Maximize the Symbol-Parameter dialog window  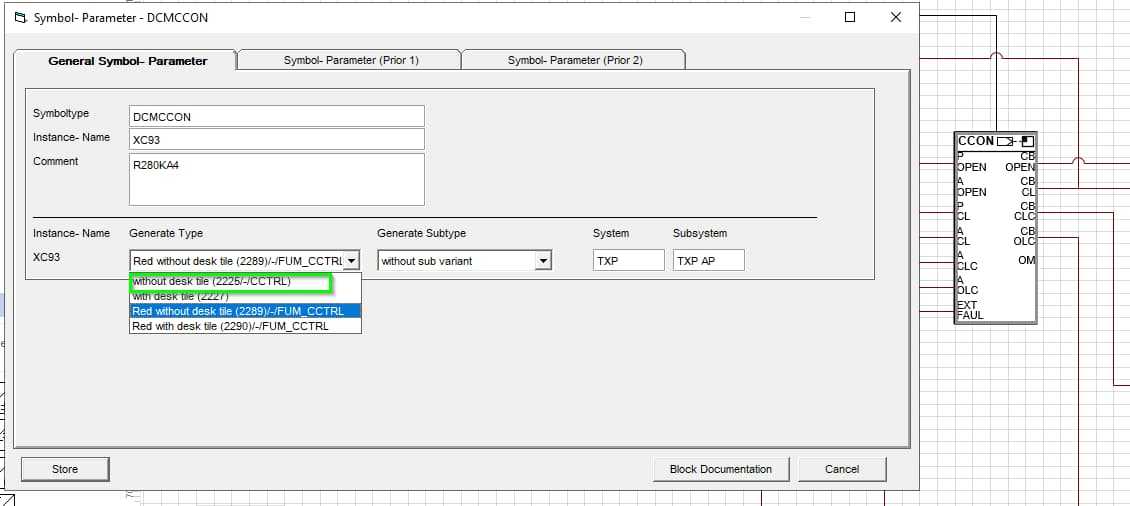[x=850, y=17]
